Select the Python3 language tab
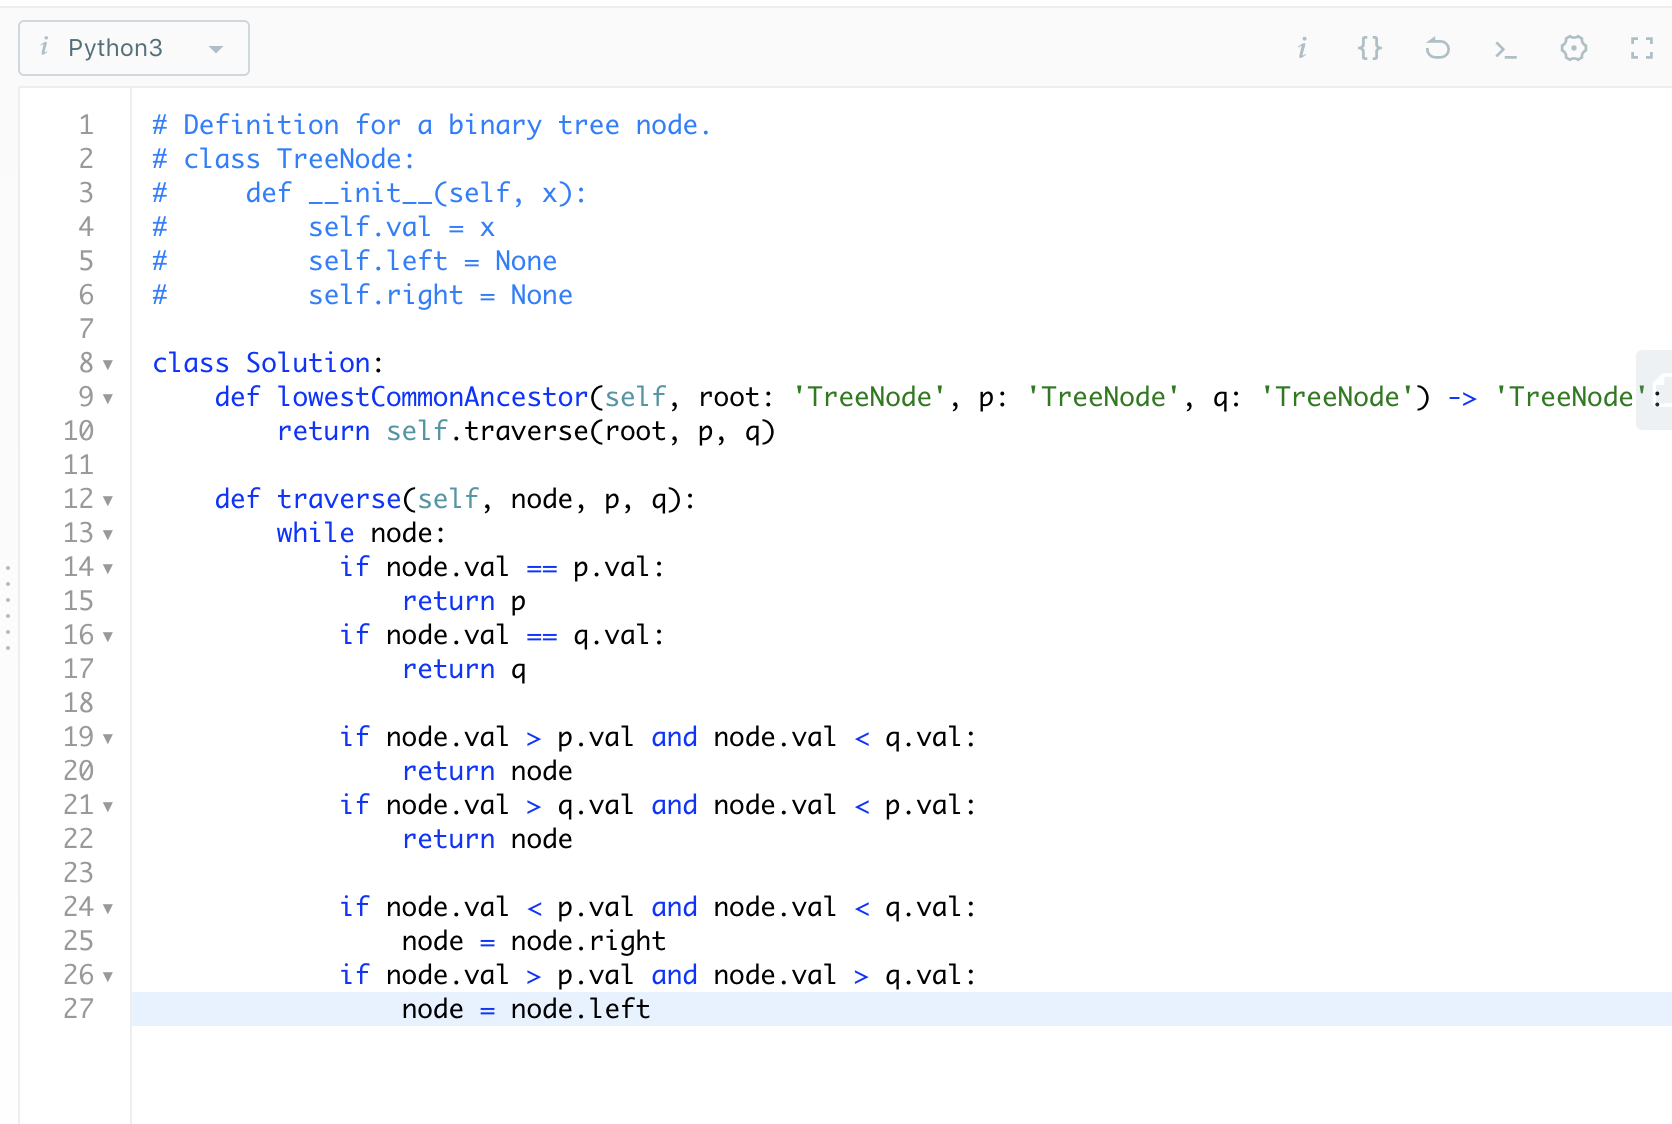The width and height of the screenshot is (1672, 1124). (x=117, y=47)
